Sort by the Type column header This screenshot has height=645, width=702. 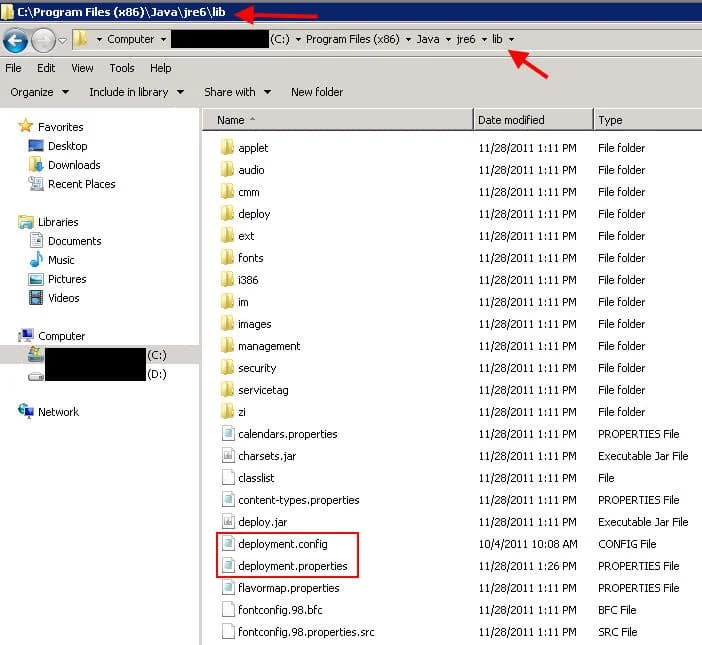point(648,120)
